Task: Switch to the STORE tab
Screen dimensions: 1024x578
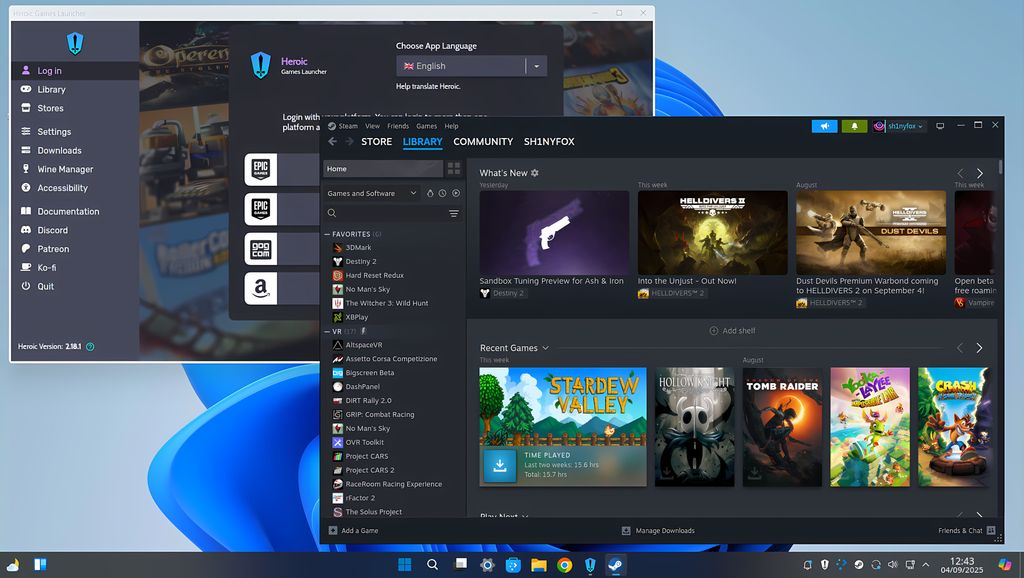Action: 377,142
